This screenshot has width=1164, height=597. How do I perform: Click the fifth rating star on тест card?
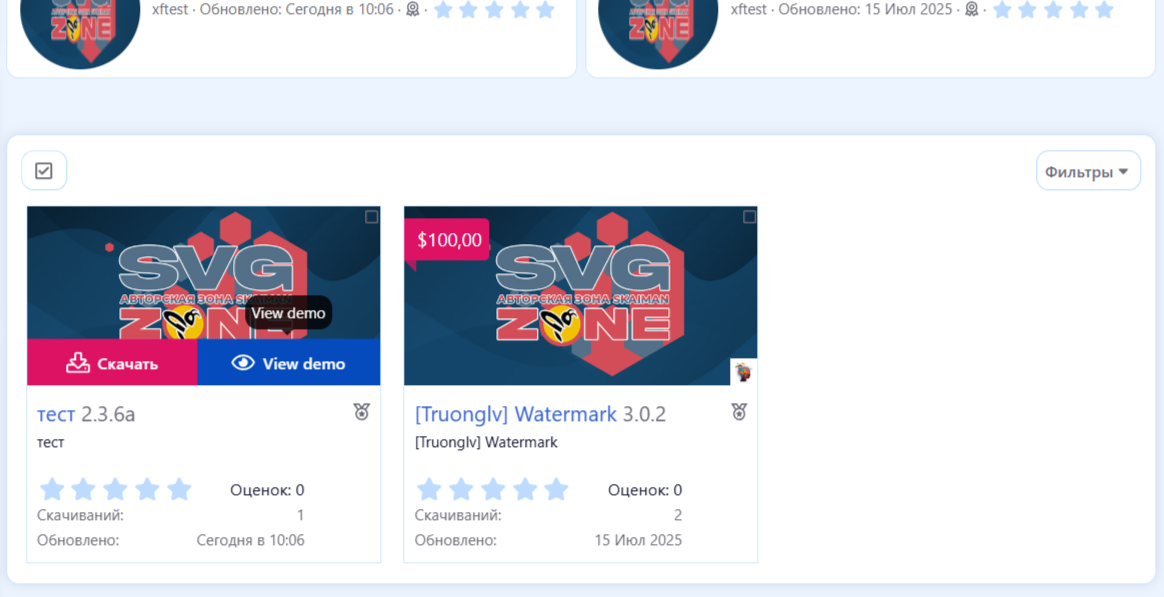tap(179, 489)
